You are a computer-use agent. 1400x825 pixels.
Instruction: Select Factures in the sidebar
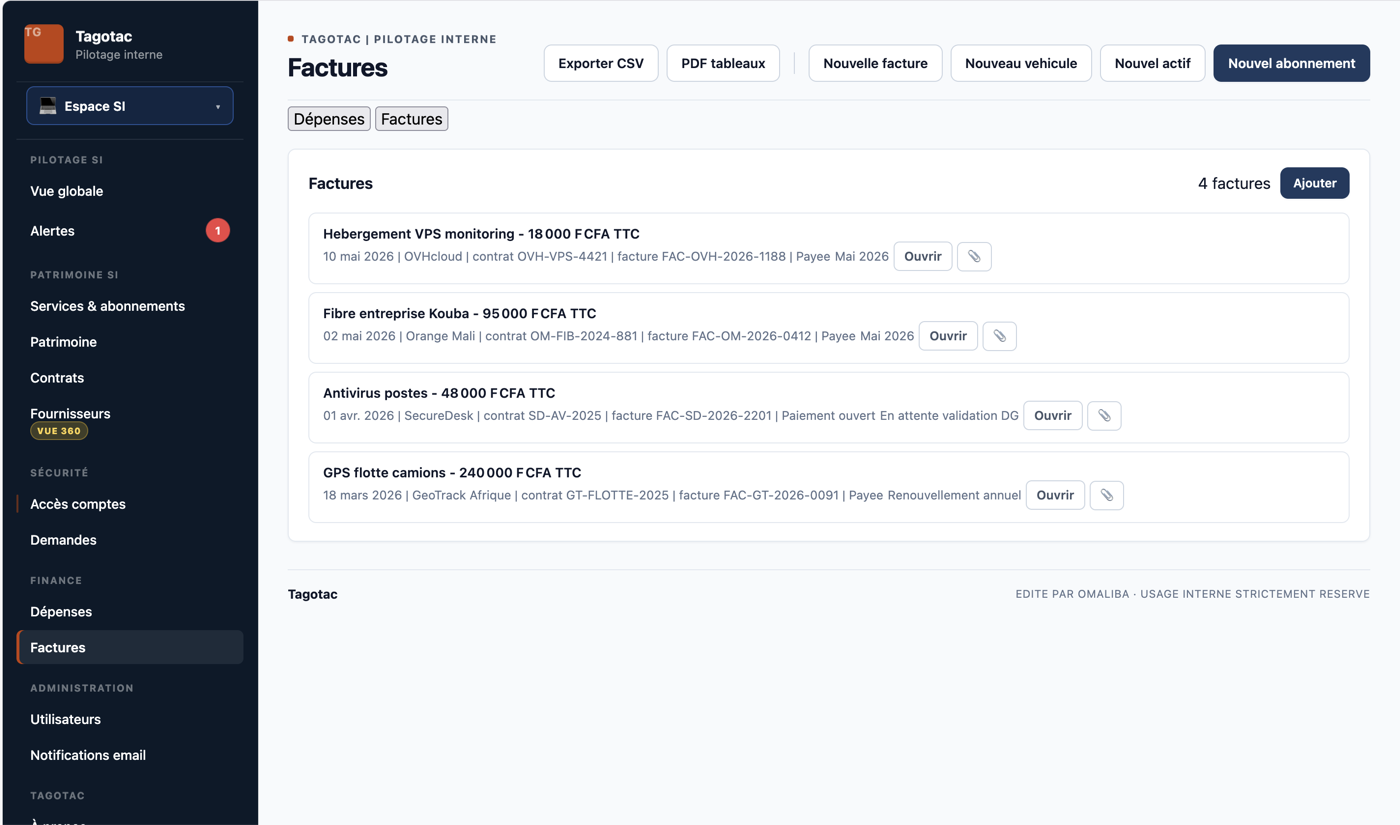coord(130,648)
